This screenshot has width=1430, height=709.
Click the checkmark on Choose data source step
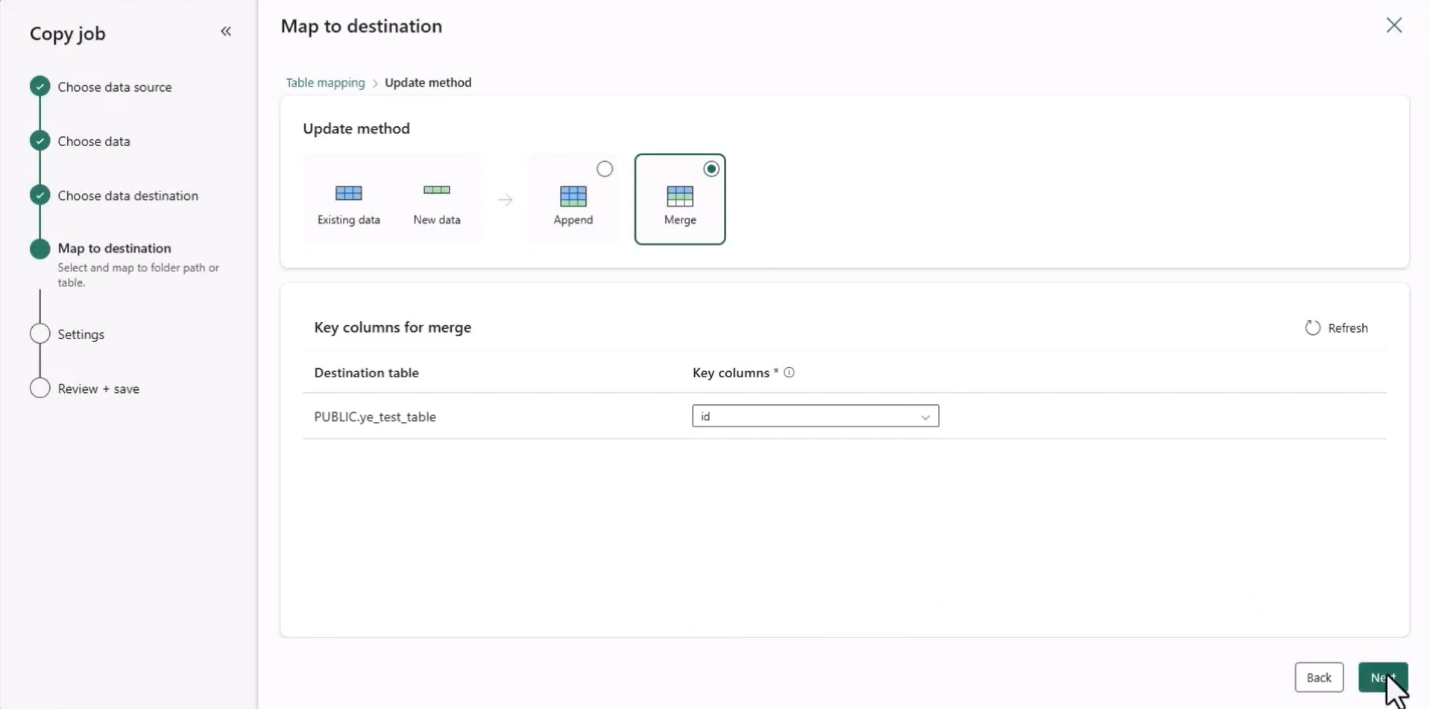click(x=40, y=86)
